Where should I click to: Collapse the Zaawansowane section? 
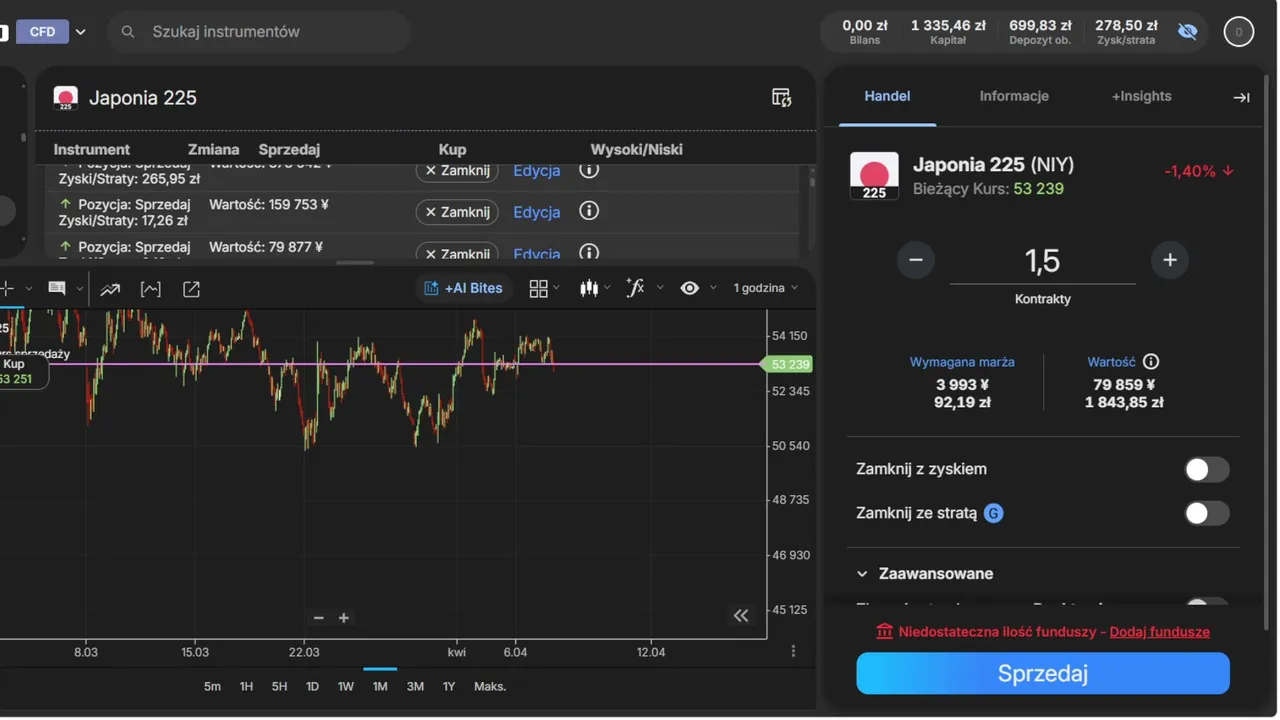tap(862, 574)
